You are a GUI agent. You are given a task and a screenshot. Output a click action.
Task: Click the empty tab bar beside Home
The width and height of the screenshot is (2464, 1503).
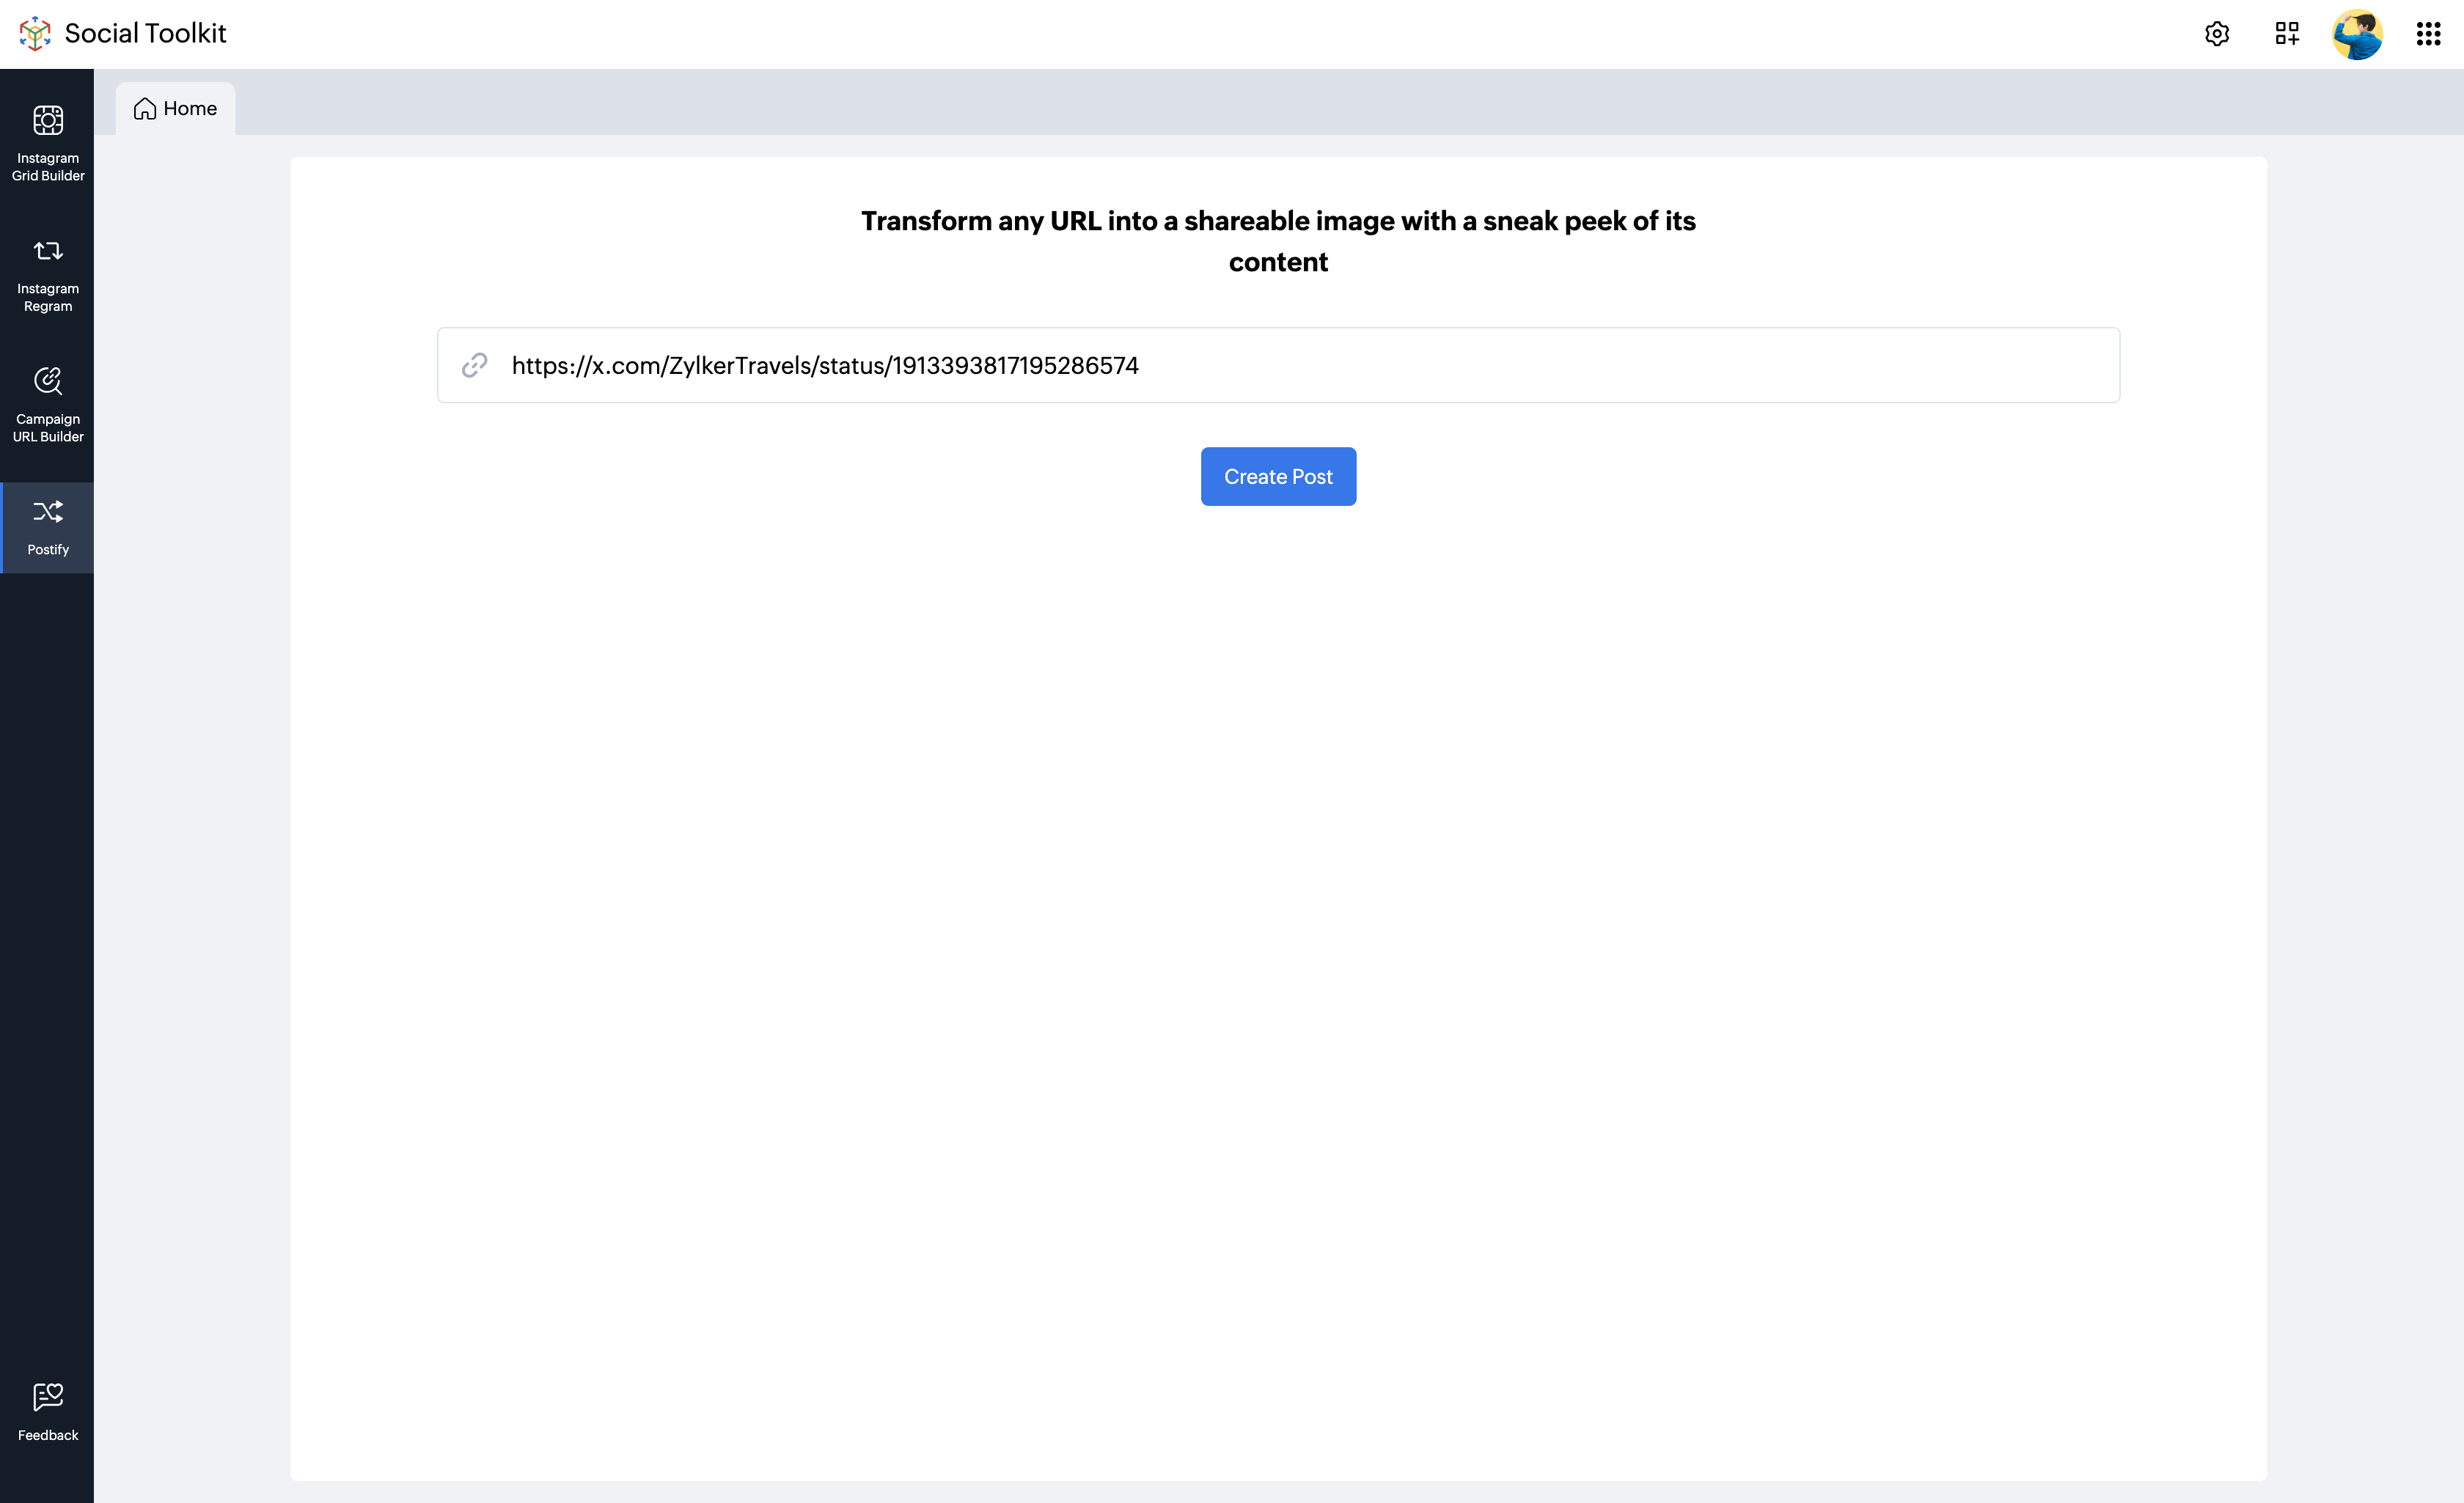(1300, 103)
